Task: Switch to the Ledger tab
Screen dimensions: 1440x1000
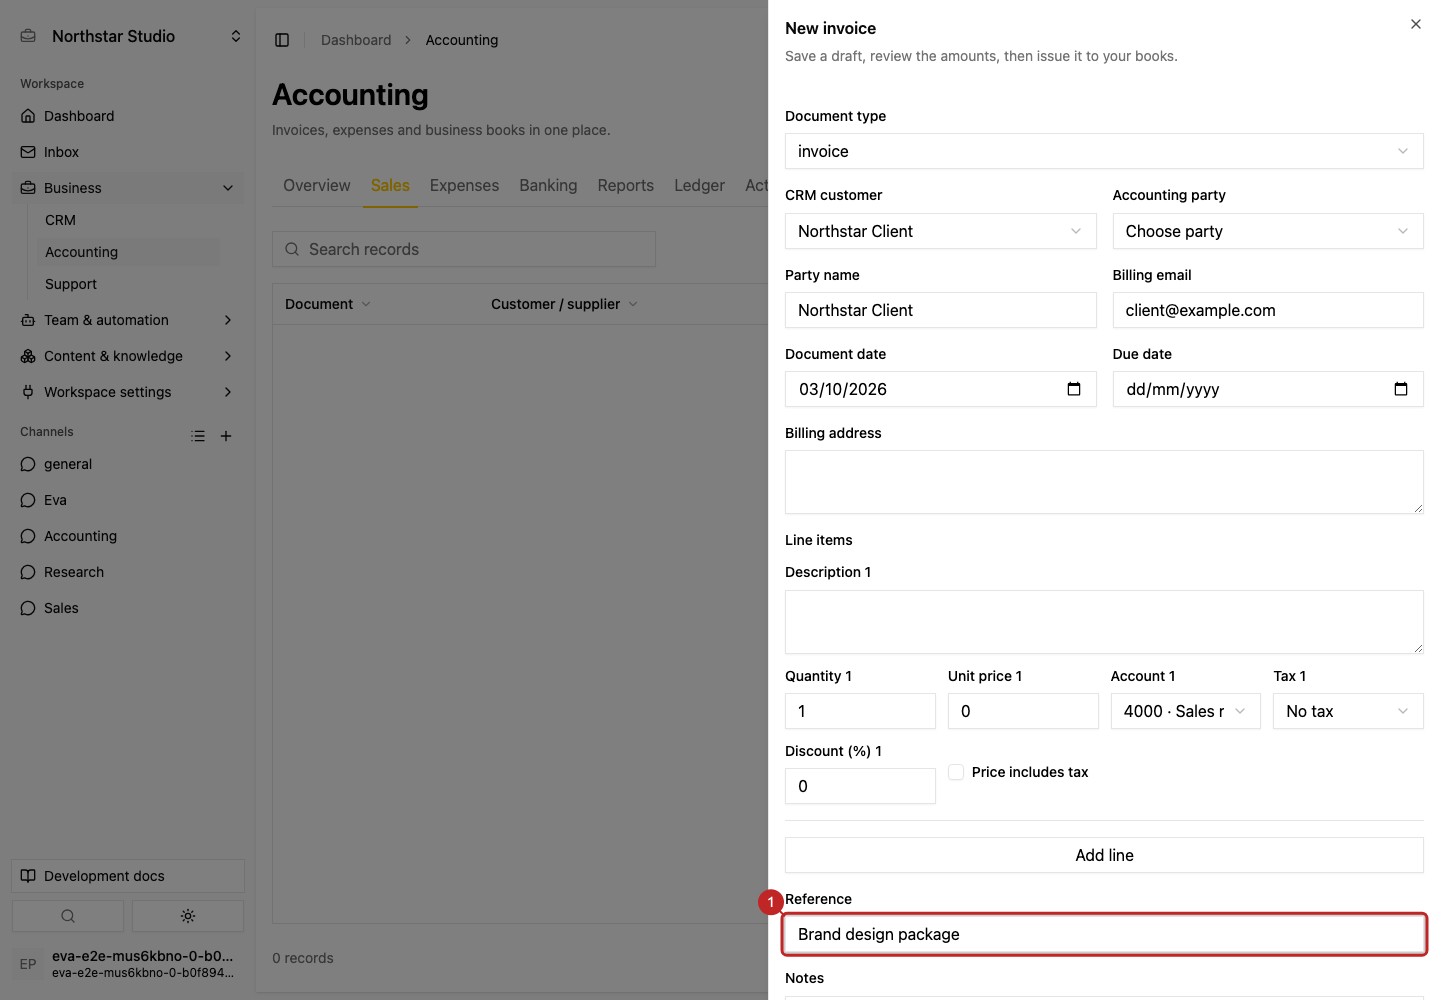Action: 700,185
